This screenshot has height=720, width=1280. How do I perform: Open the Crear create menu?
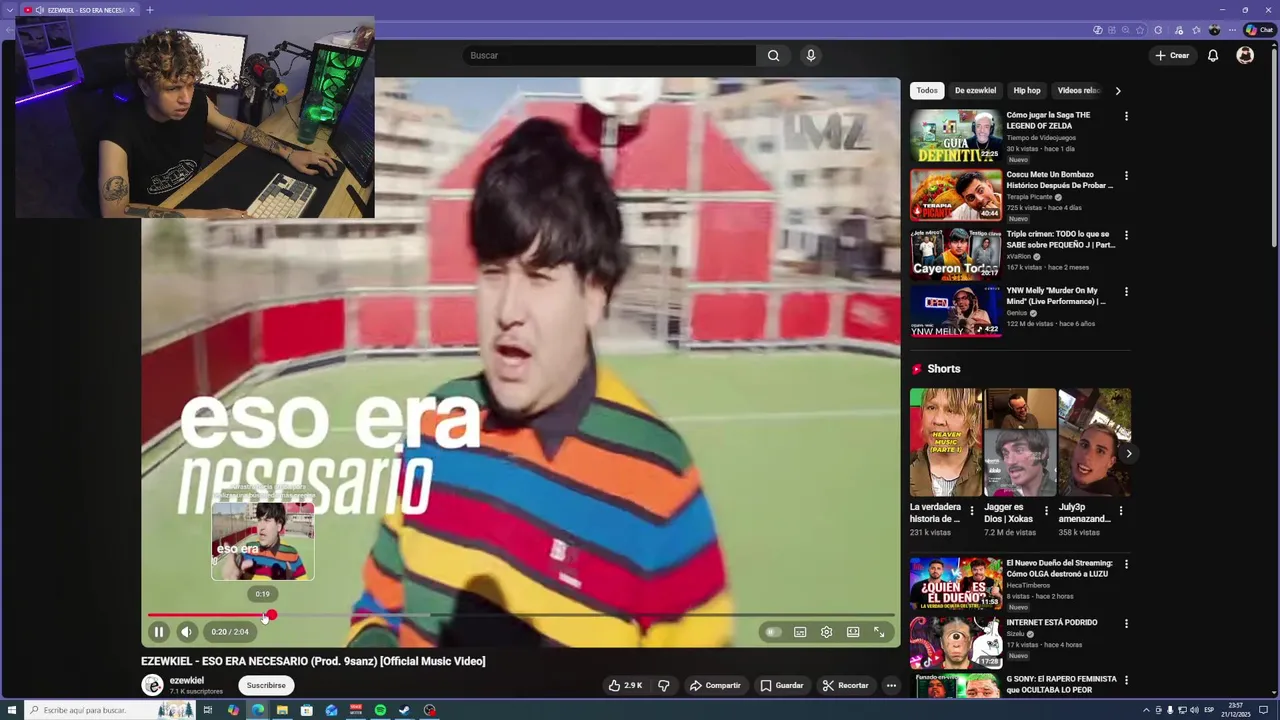click(x=1172, y=56)
